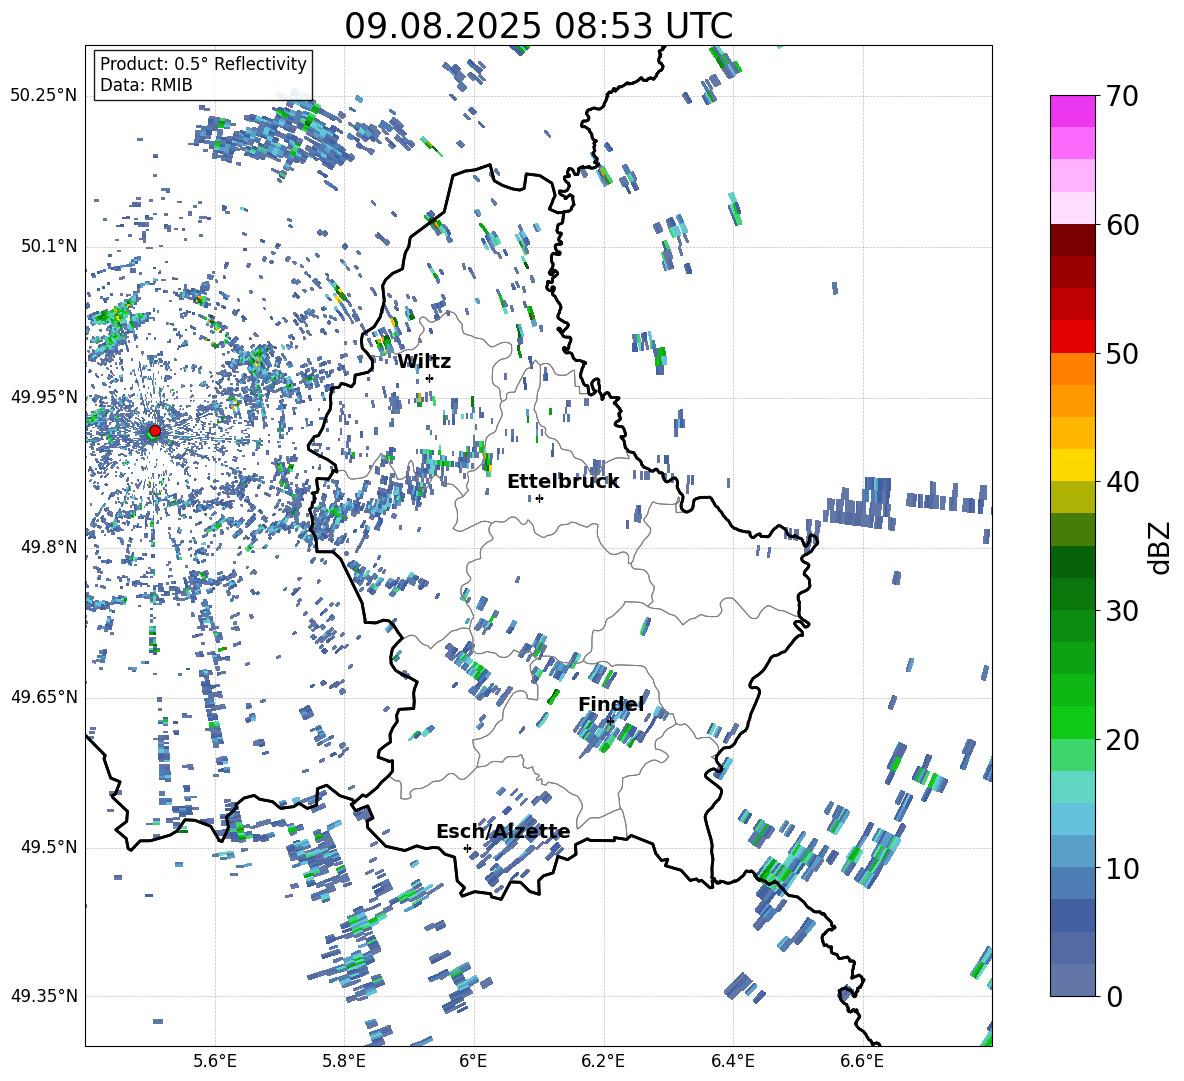The height and width of the screenshot is (1081, 1184).
Task: Click the 49.8°N latitude label
Action: point(49,547)
